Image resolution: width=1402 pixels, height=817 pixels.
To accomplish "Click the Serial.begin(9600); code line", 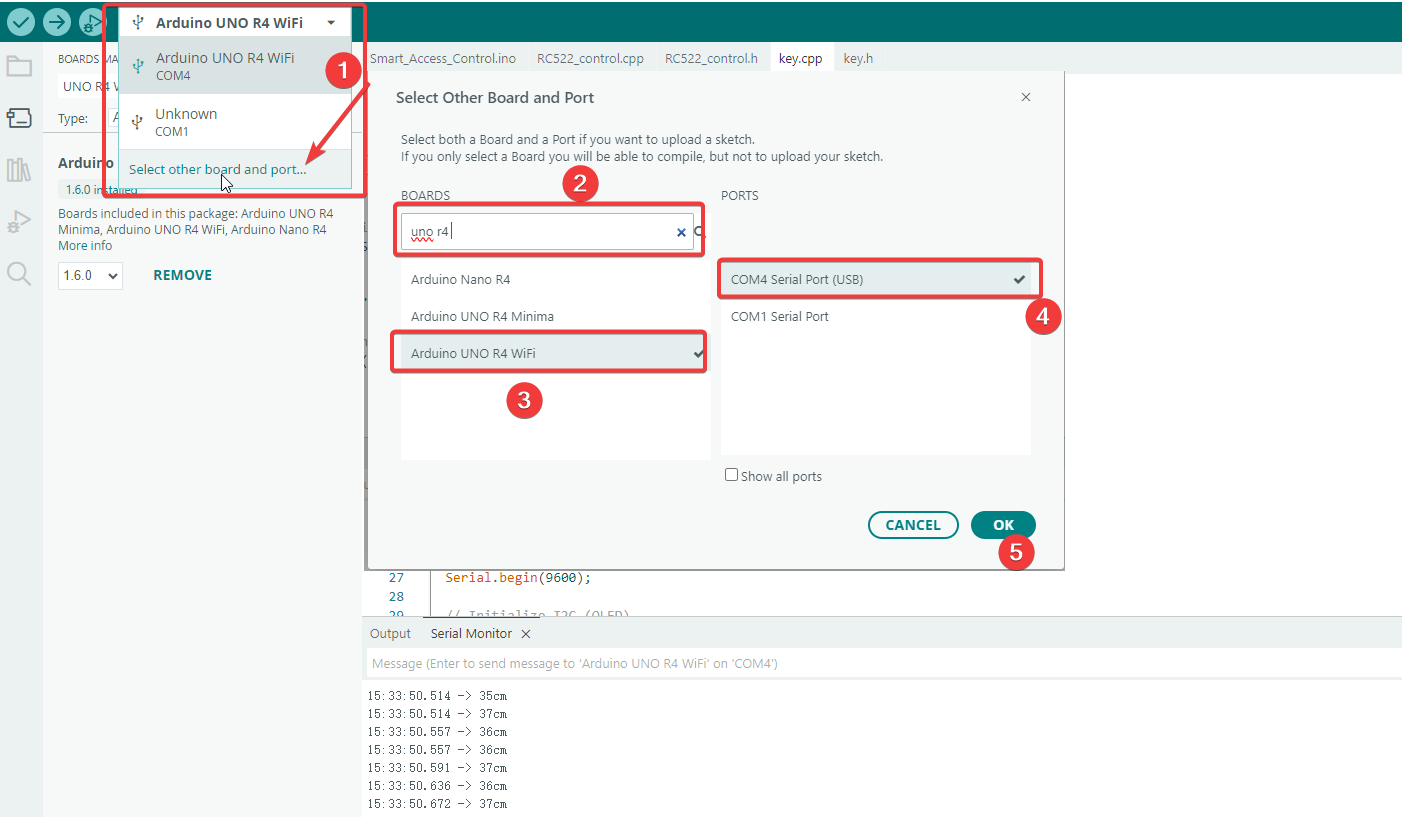I will point(518,577).
